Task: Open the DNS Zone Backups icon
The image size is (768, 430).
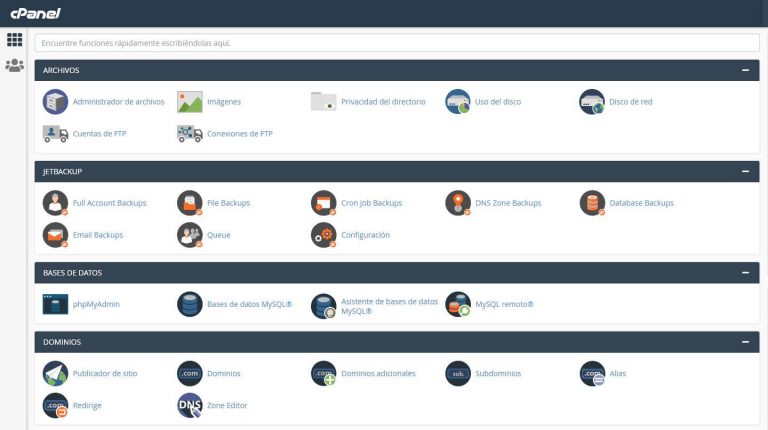Action: (x=457, y=203)
